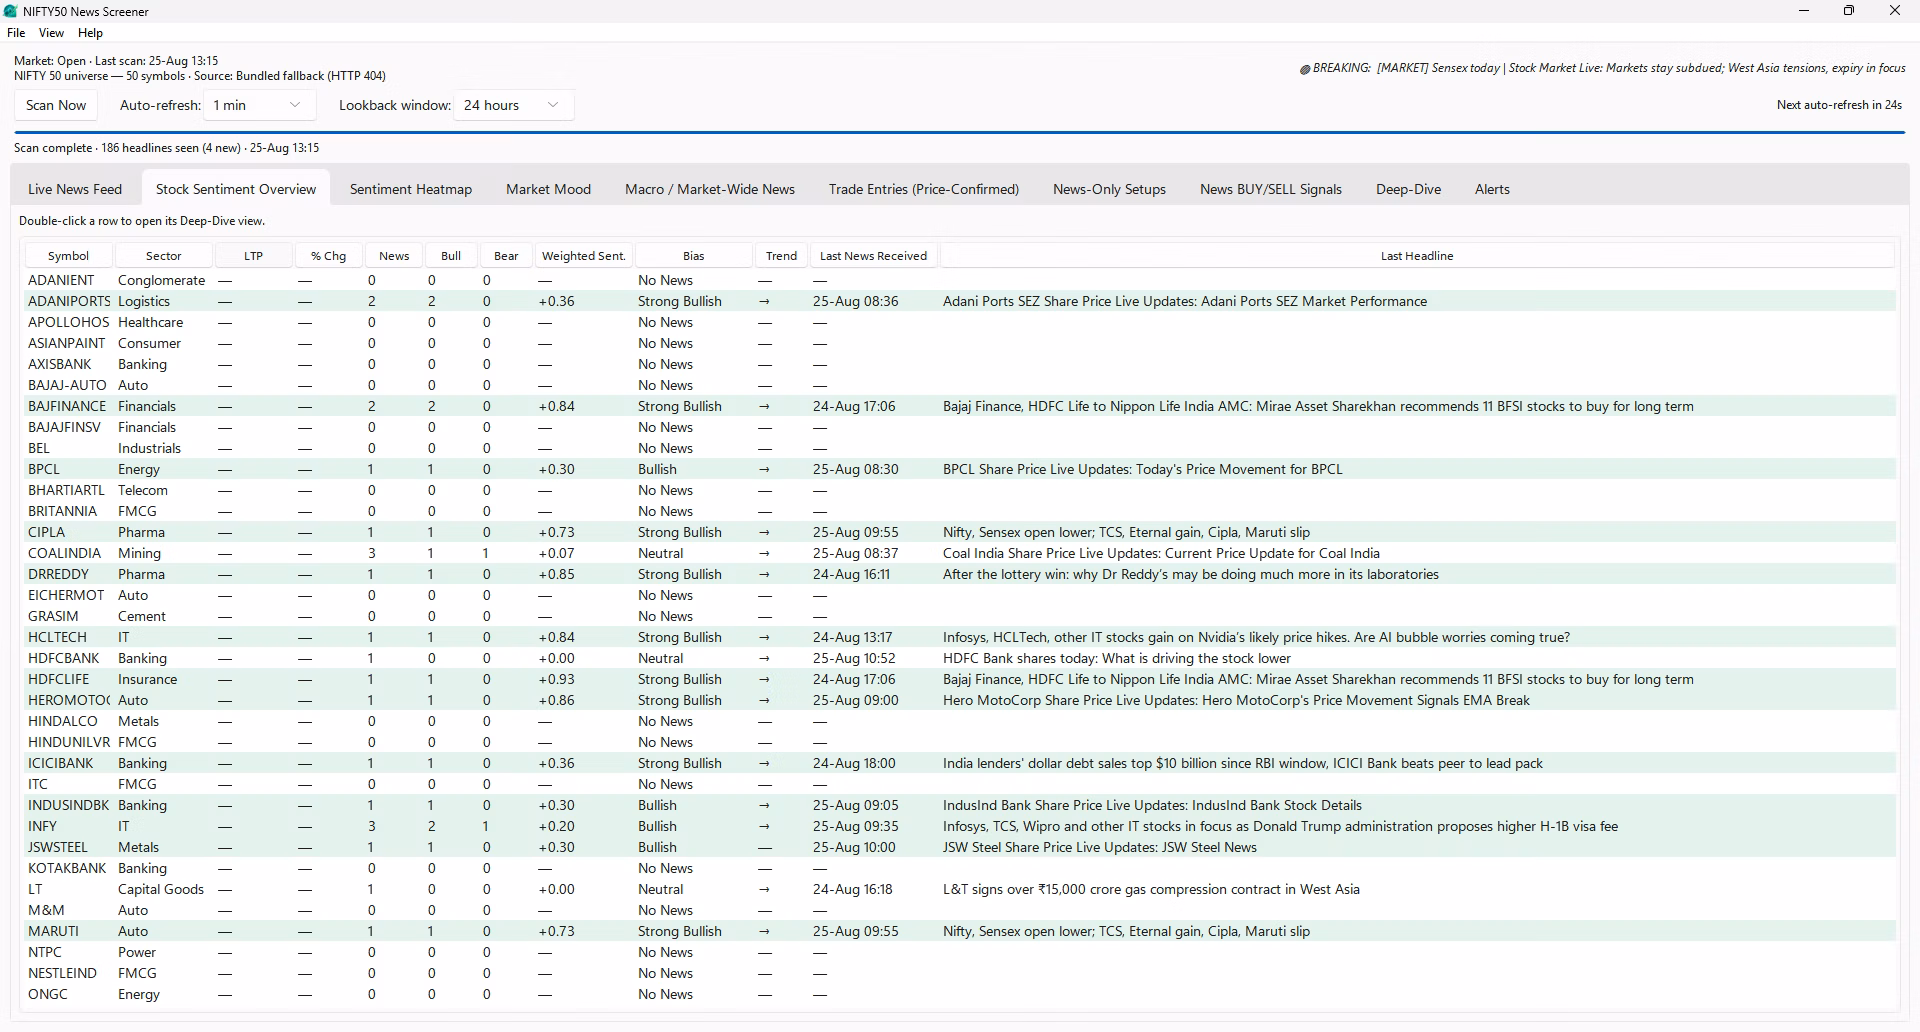Click the ONGC symbol cell
1920x1032 pixels.
pyautogui.click(x=48, y=994)
